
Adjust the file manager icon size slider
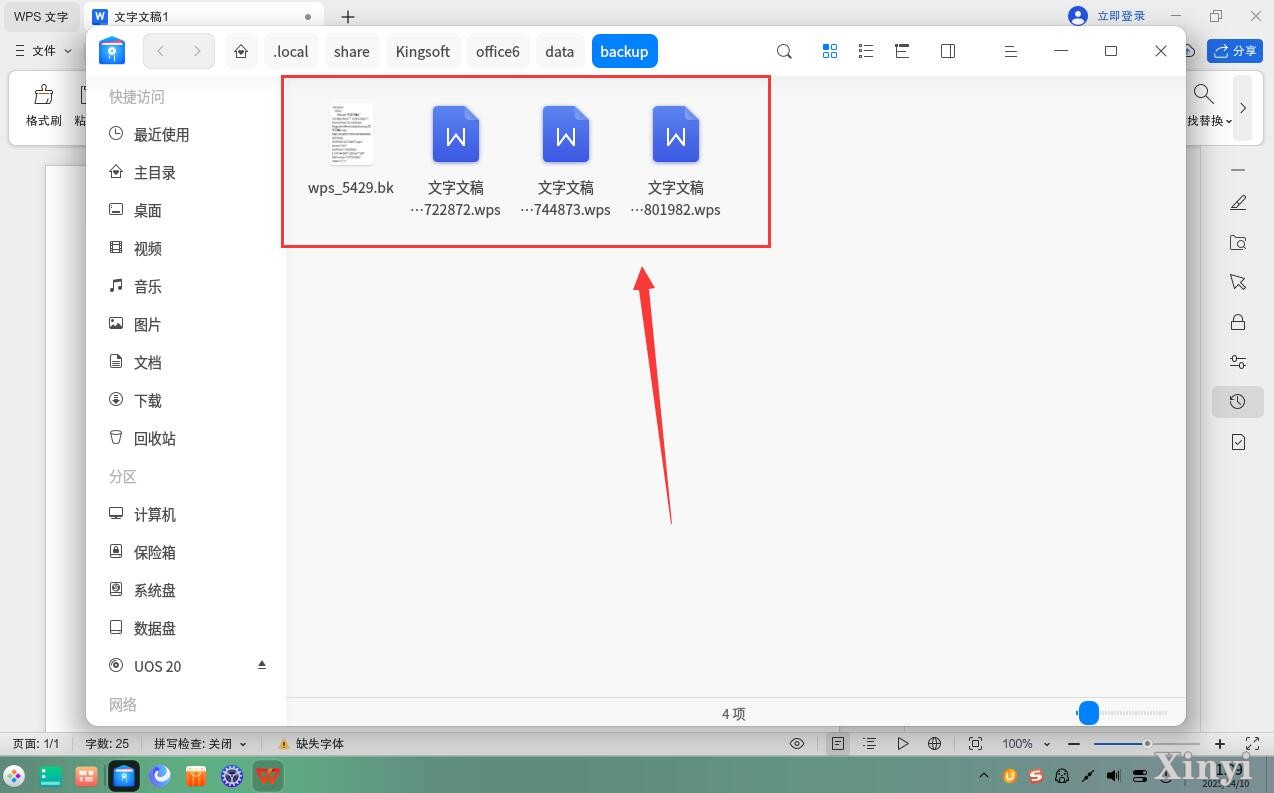click(1089, 713)
